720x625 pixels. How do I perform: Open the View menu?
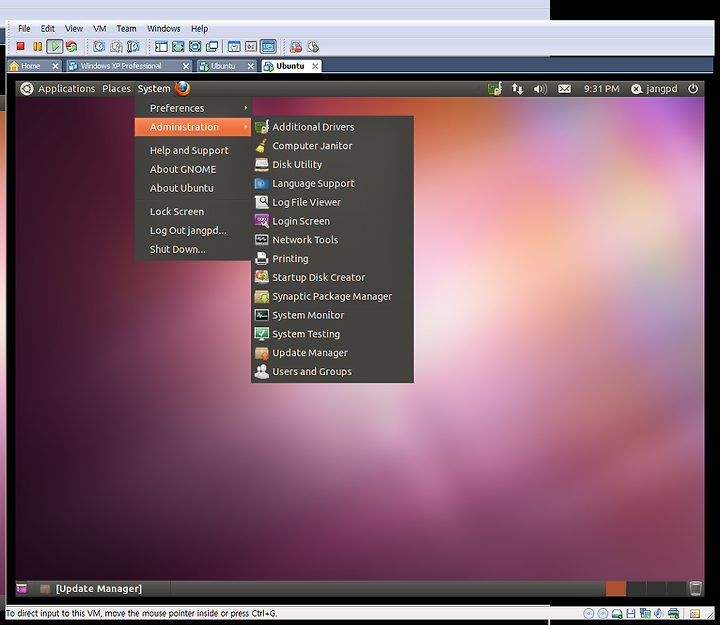(73, 28)
